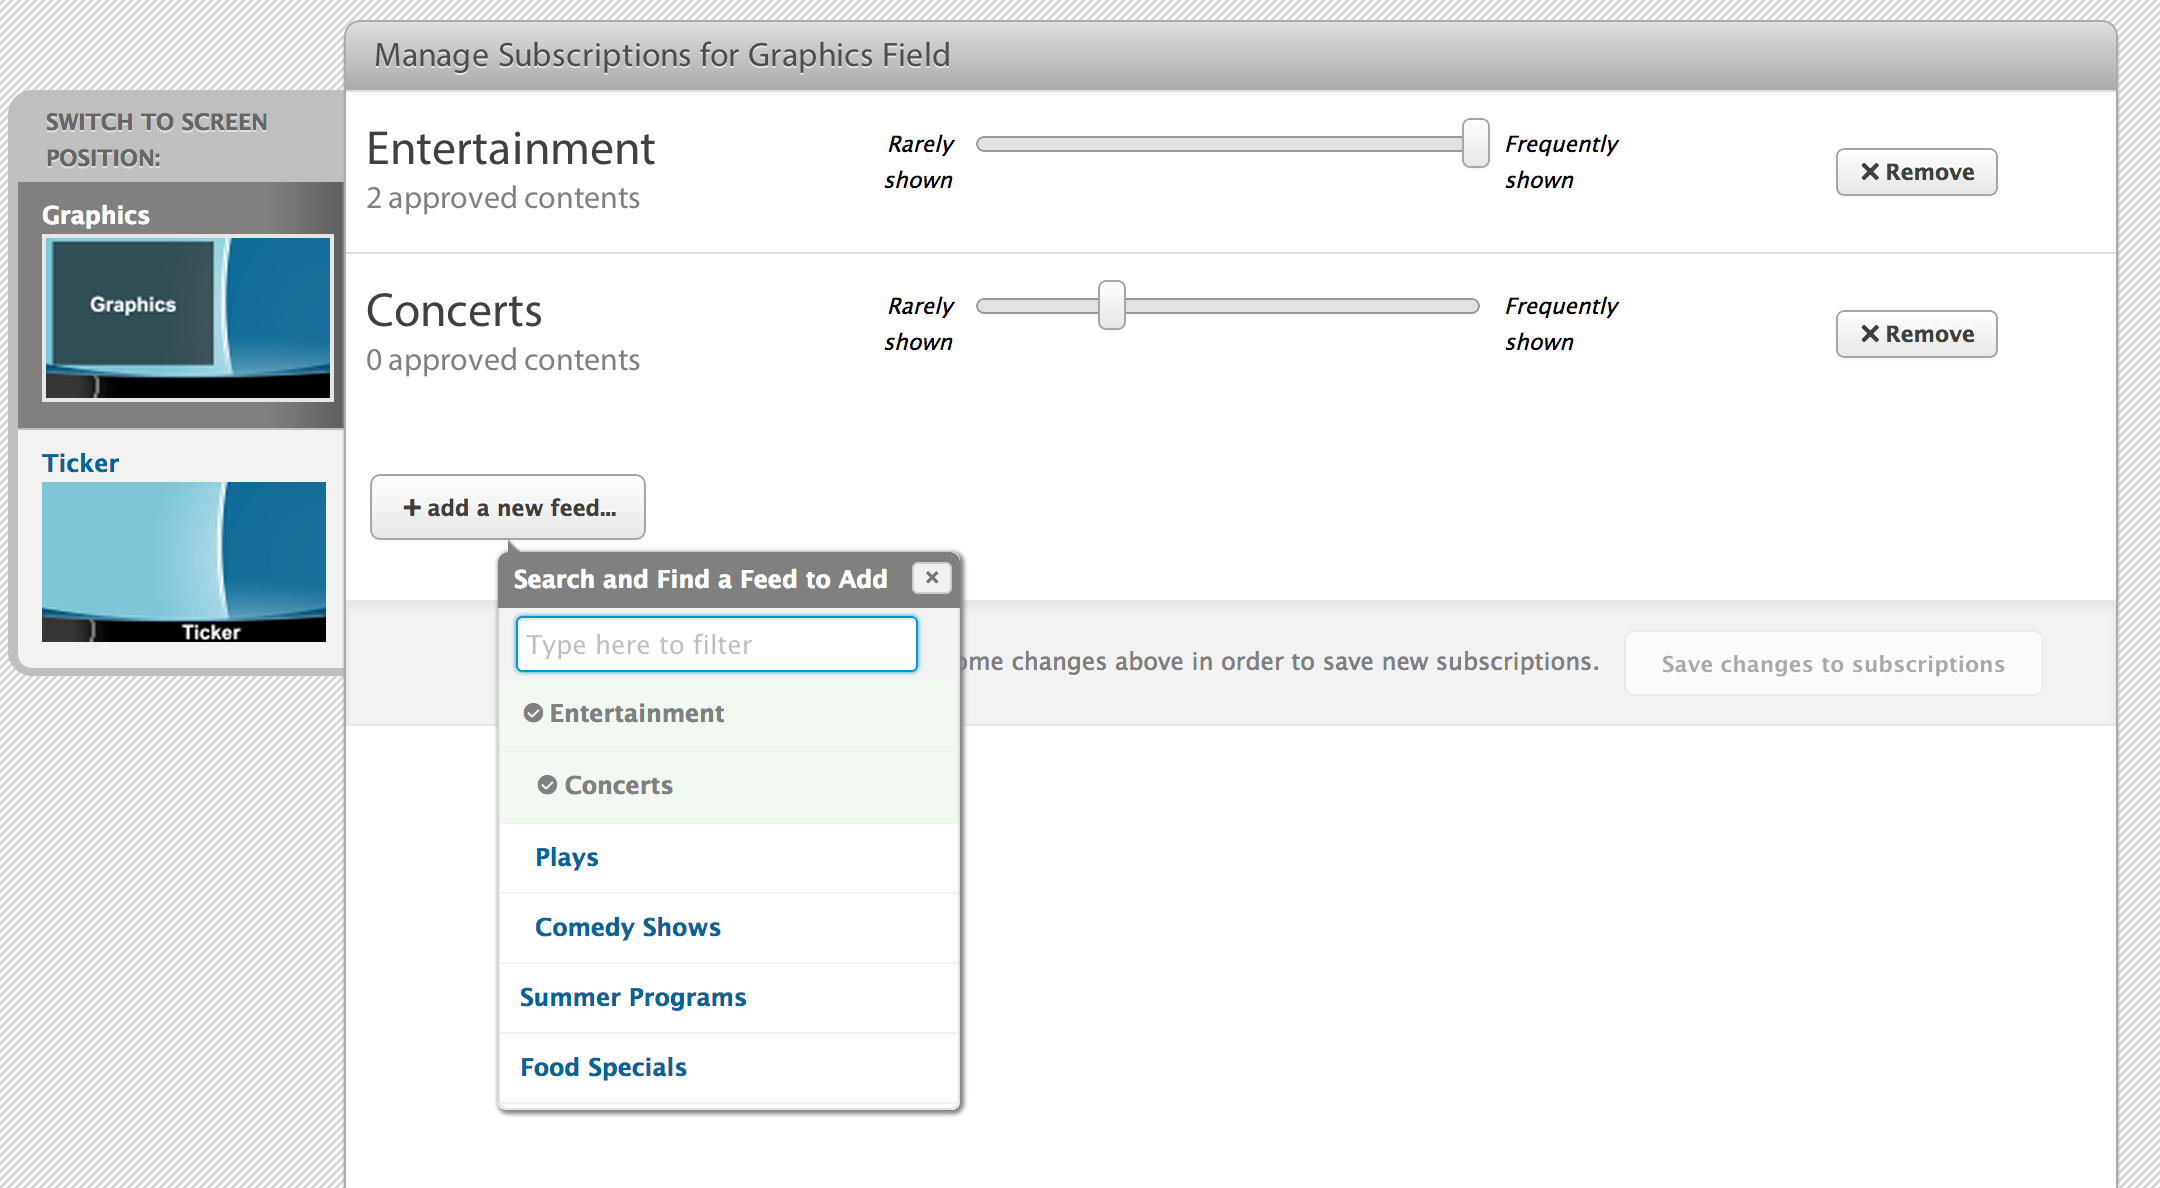
Task: Save changes to subscriptions
Action: 1833,664
